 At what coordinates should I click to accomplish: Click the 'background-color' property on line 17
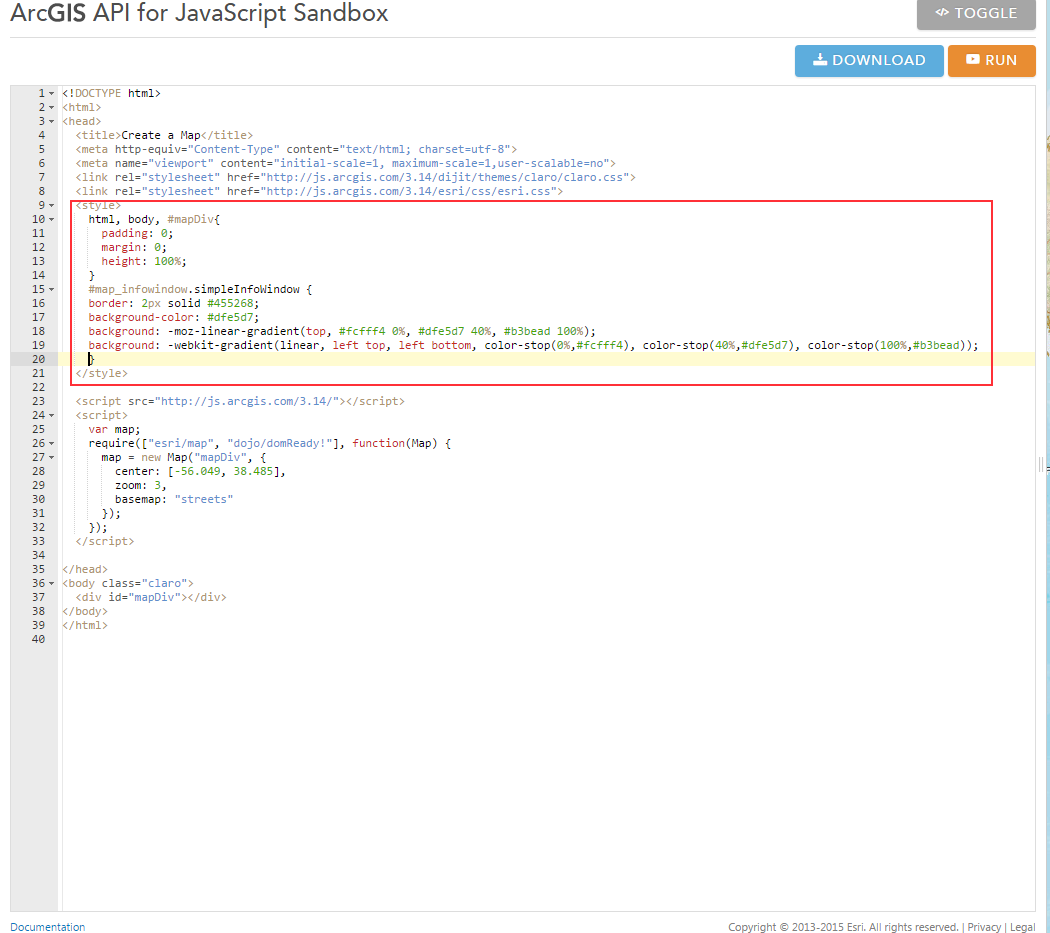141,317
